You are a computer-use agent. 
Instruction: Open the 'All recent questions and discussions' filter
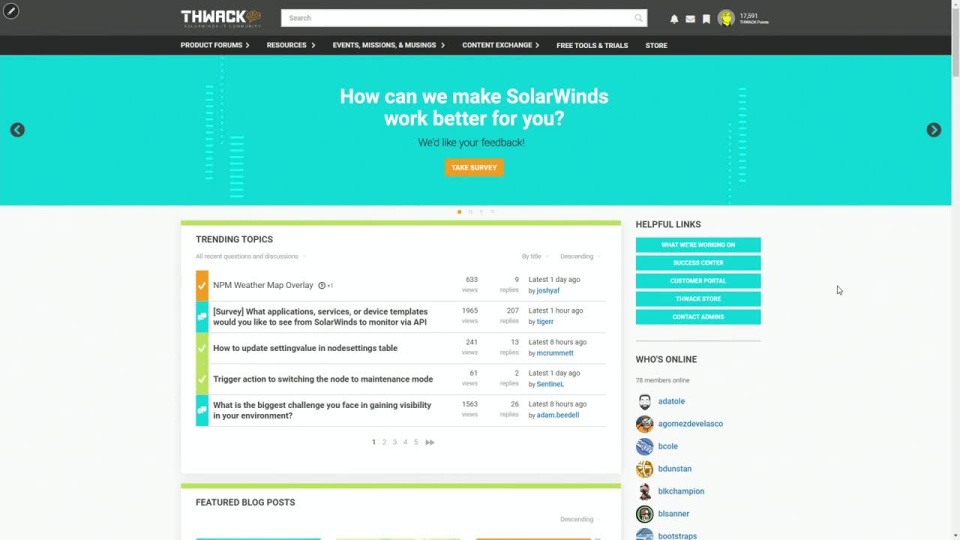[x=250, y=257]
